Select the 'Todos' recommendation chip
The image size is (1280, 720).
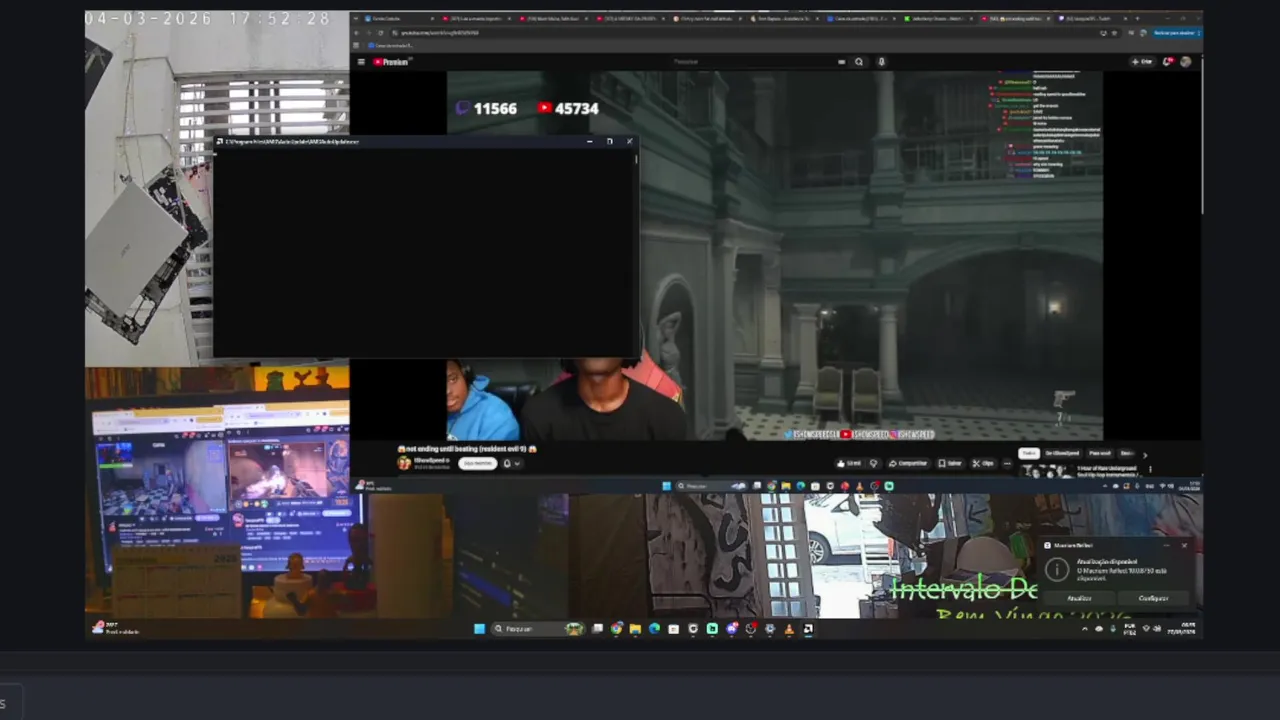pos(1029,453)
